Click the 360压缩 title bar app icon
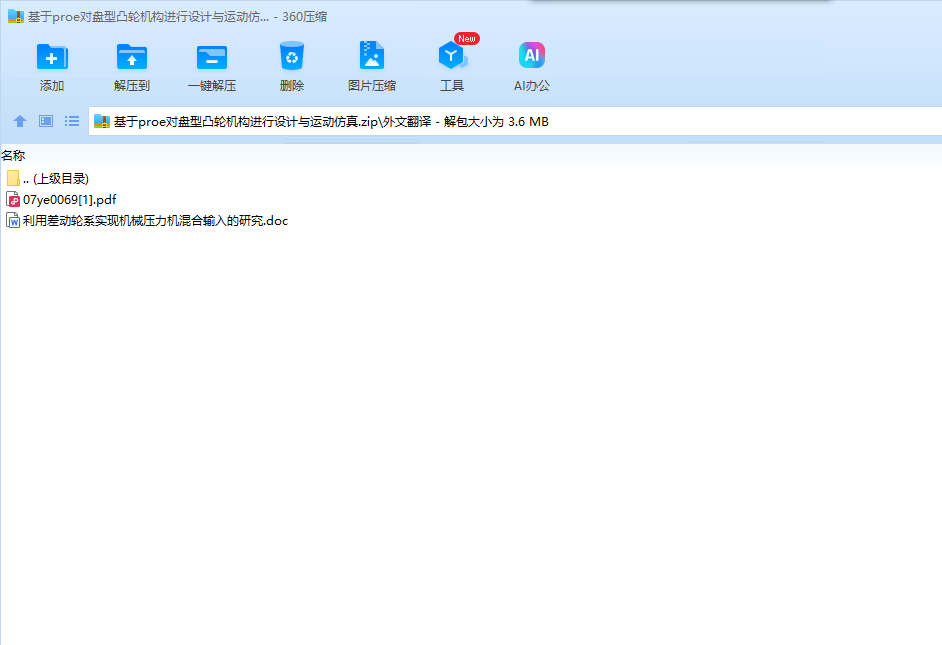 pyautogui.click(x=16, y=16)
